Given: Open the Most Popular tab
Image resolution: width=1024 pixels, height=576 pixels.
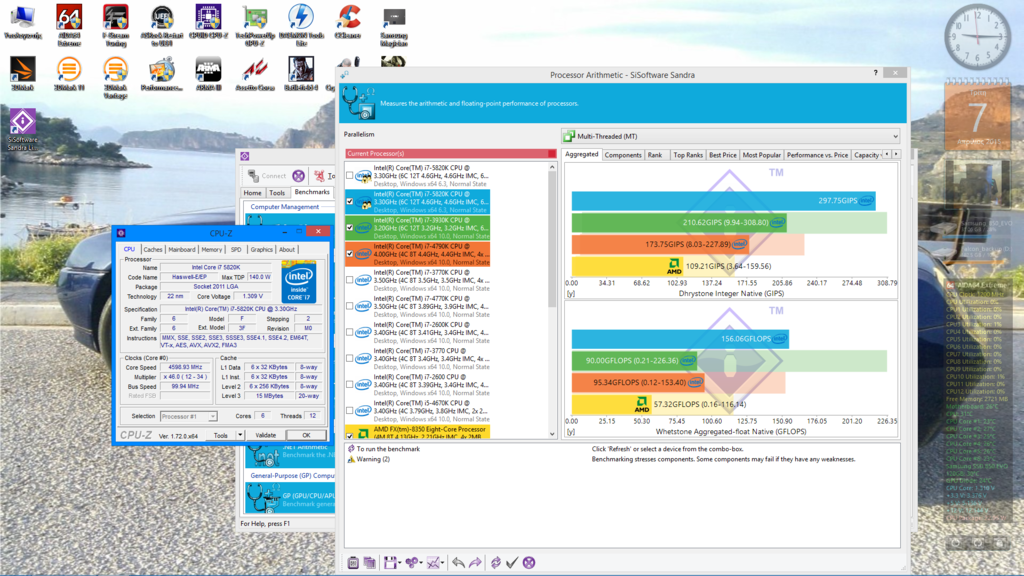Looking at the screenshot, I should 761,155.
